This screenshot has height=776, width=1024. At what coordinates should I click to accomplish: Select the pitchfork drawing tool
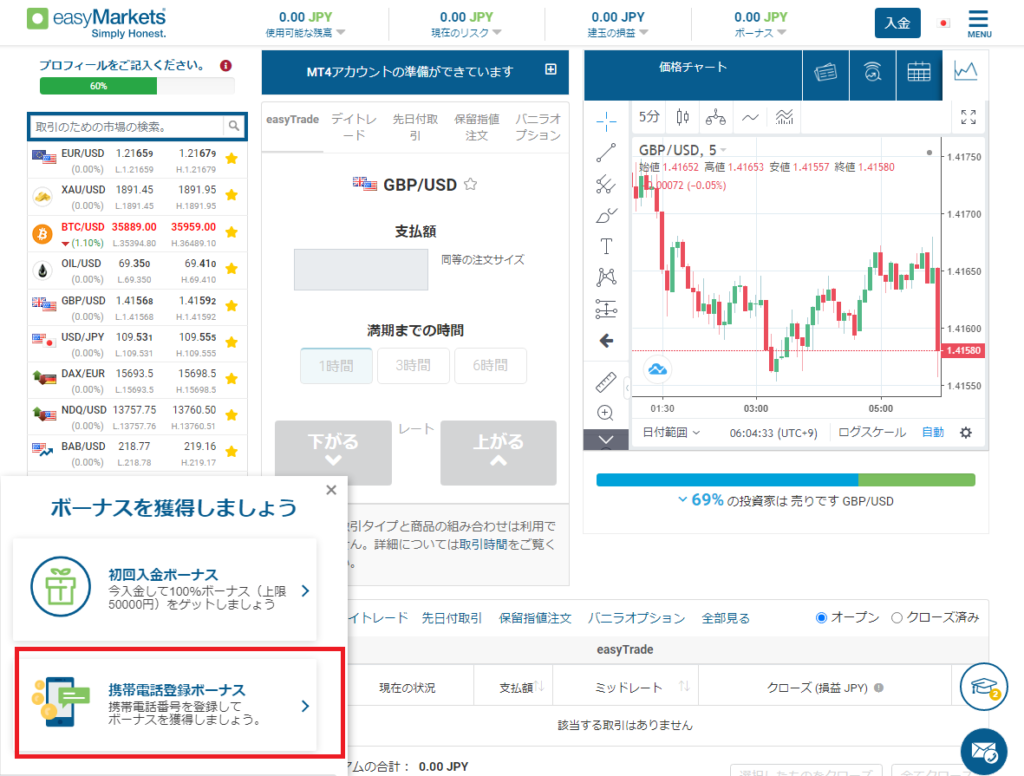point(606,184)
